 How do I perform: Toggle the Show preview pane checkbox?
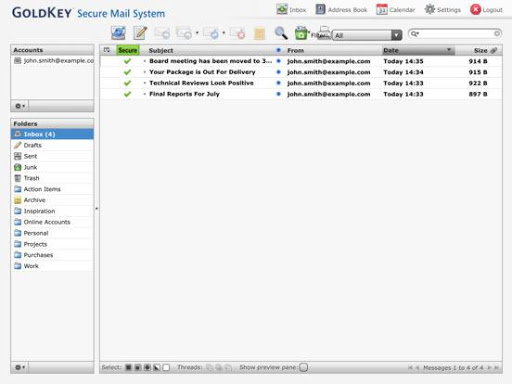(303, 367)
